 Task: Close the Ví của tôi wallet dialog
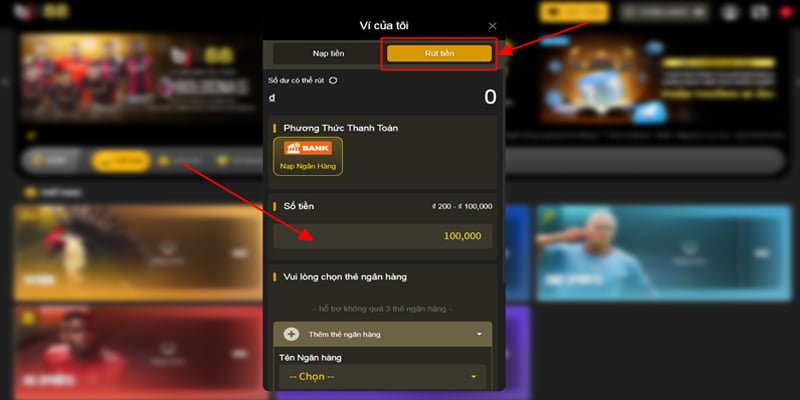[x=492, y=26]
